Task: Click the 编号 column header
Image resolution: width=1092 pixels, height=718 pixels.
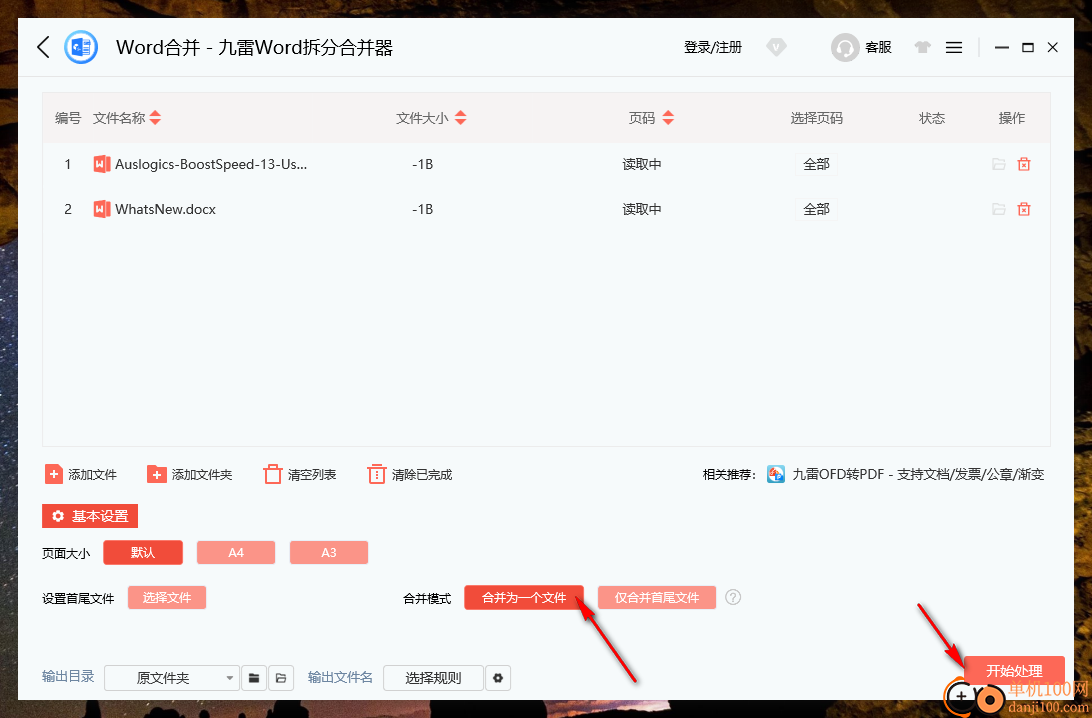Action: click(x=68, y=118)
